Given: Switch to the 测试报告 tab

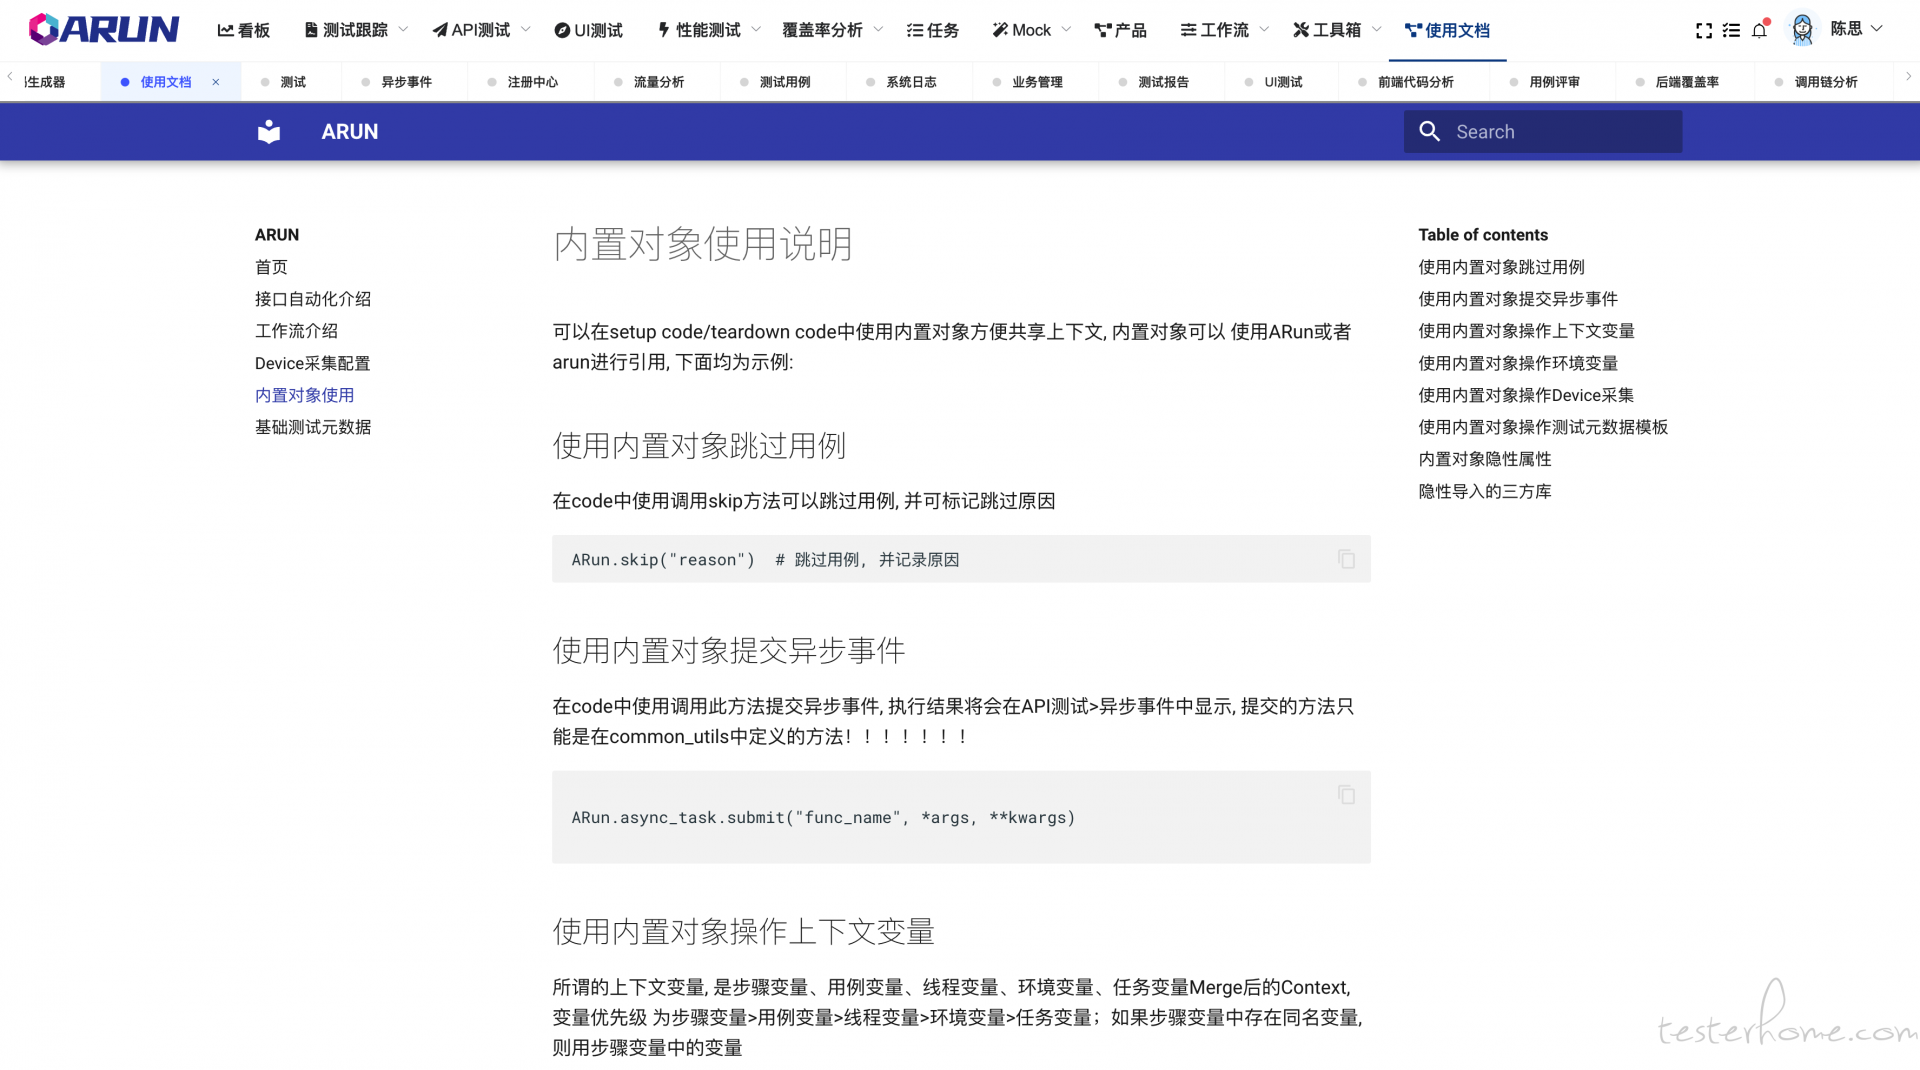Looking at the screenshot, I should 1163,82.
